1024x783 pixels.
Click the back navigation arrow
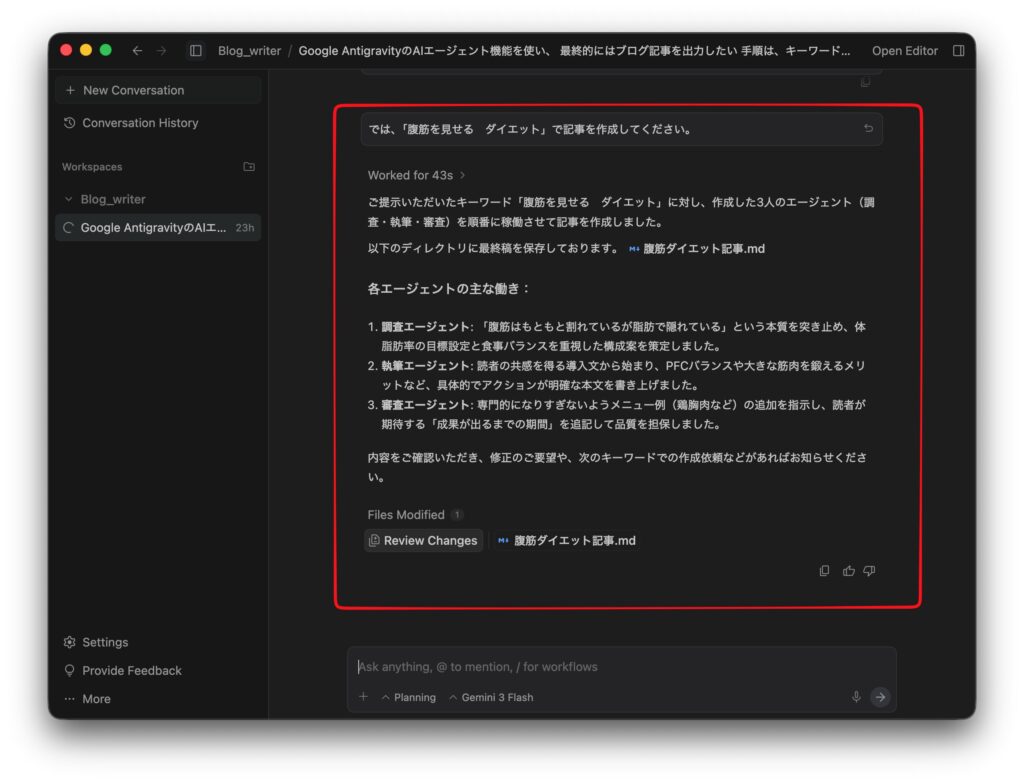tap(137, 51)
